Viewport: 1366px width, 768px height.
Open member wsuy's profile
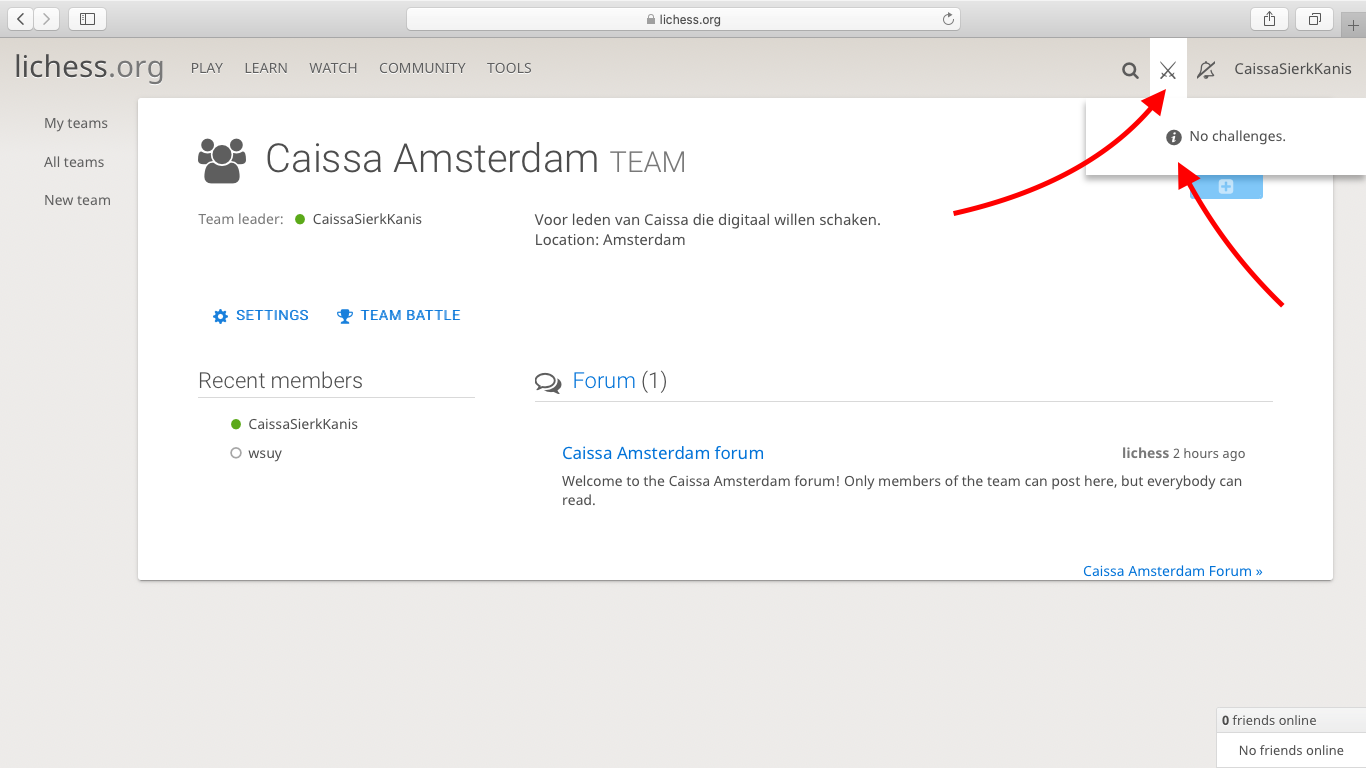click(x=265, y=453)
